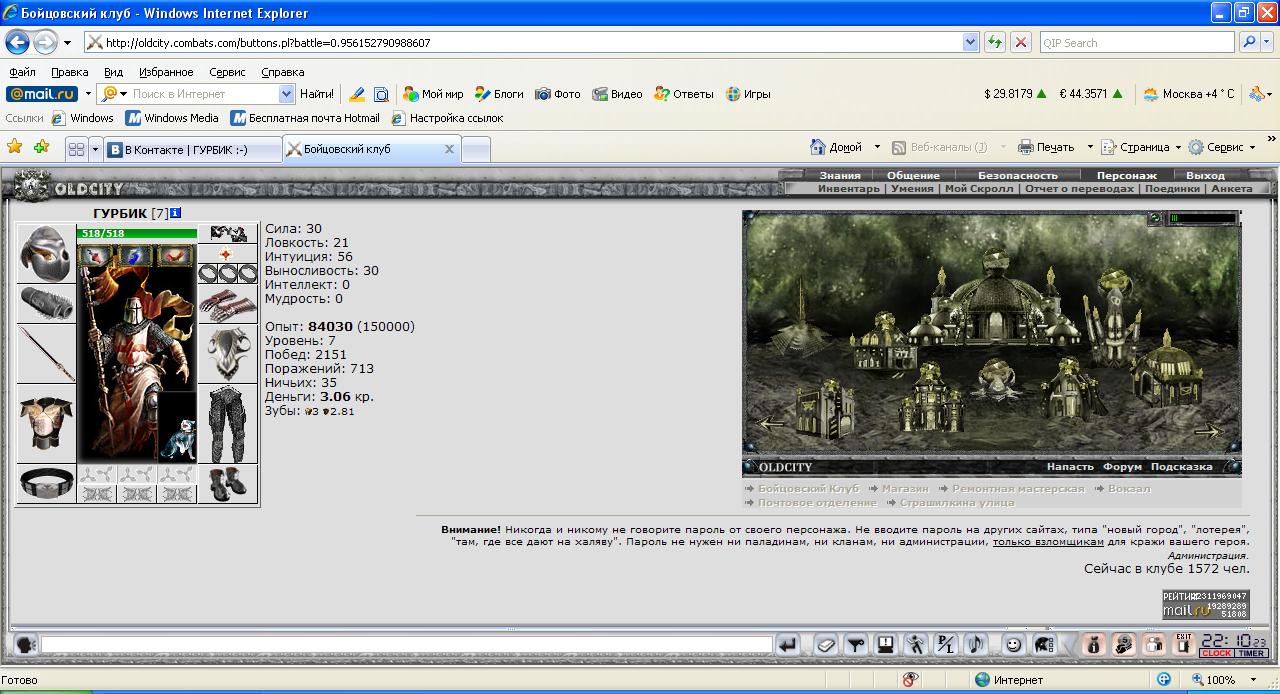Image resolution: width=1280 pixels, height=694 pixels.
Task: Open the smiley emoticons icon
Action: (1013, 645)
